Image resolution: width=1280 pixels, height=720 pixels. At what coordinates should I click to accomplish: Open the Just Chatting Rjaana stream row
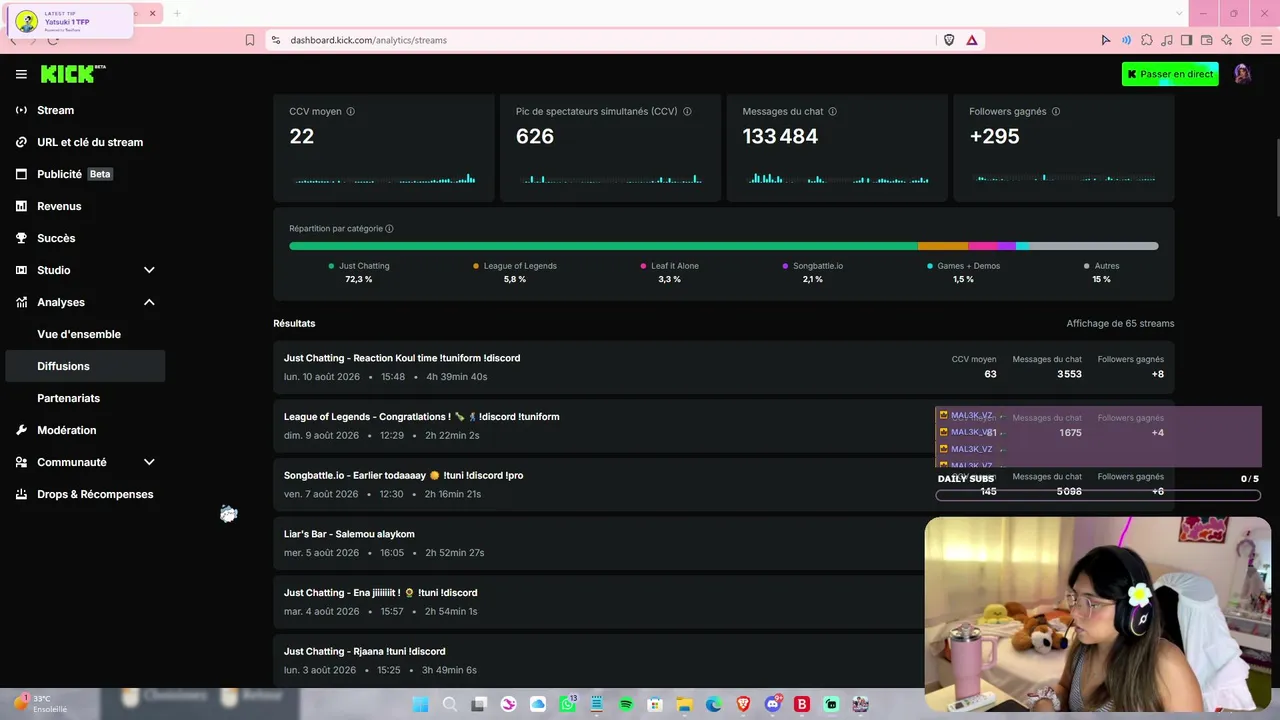tap(724, 660)
